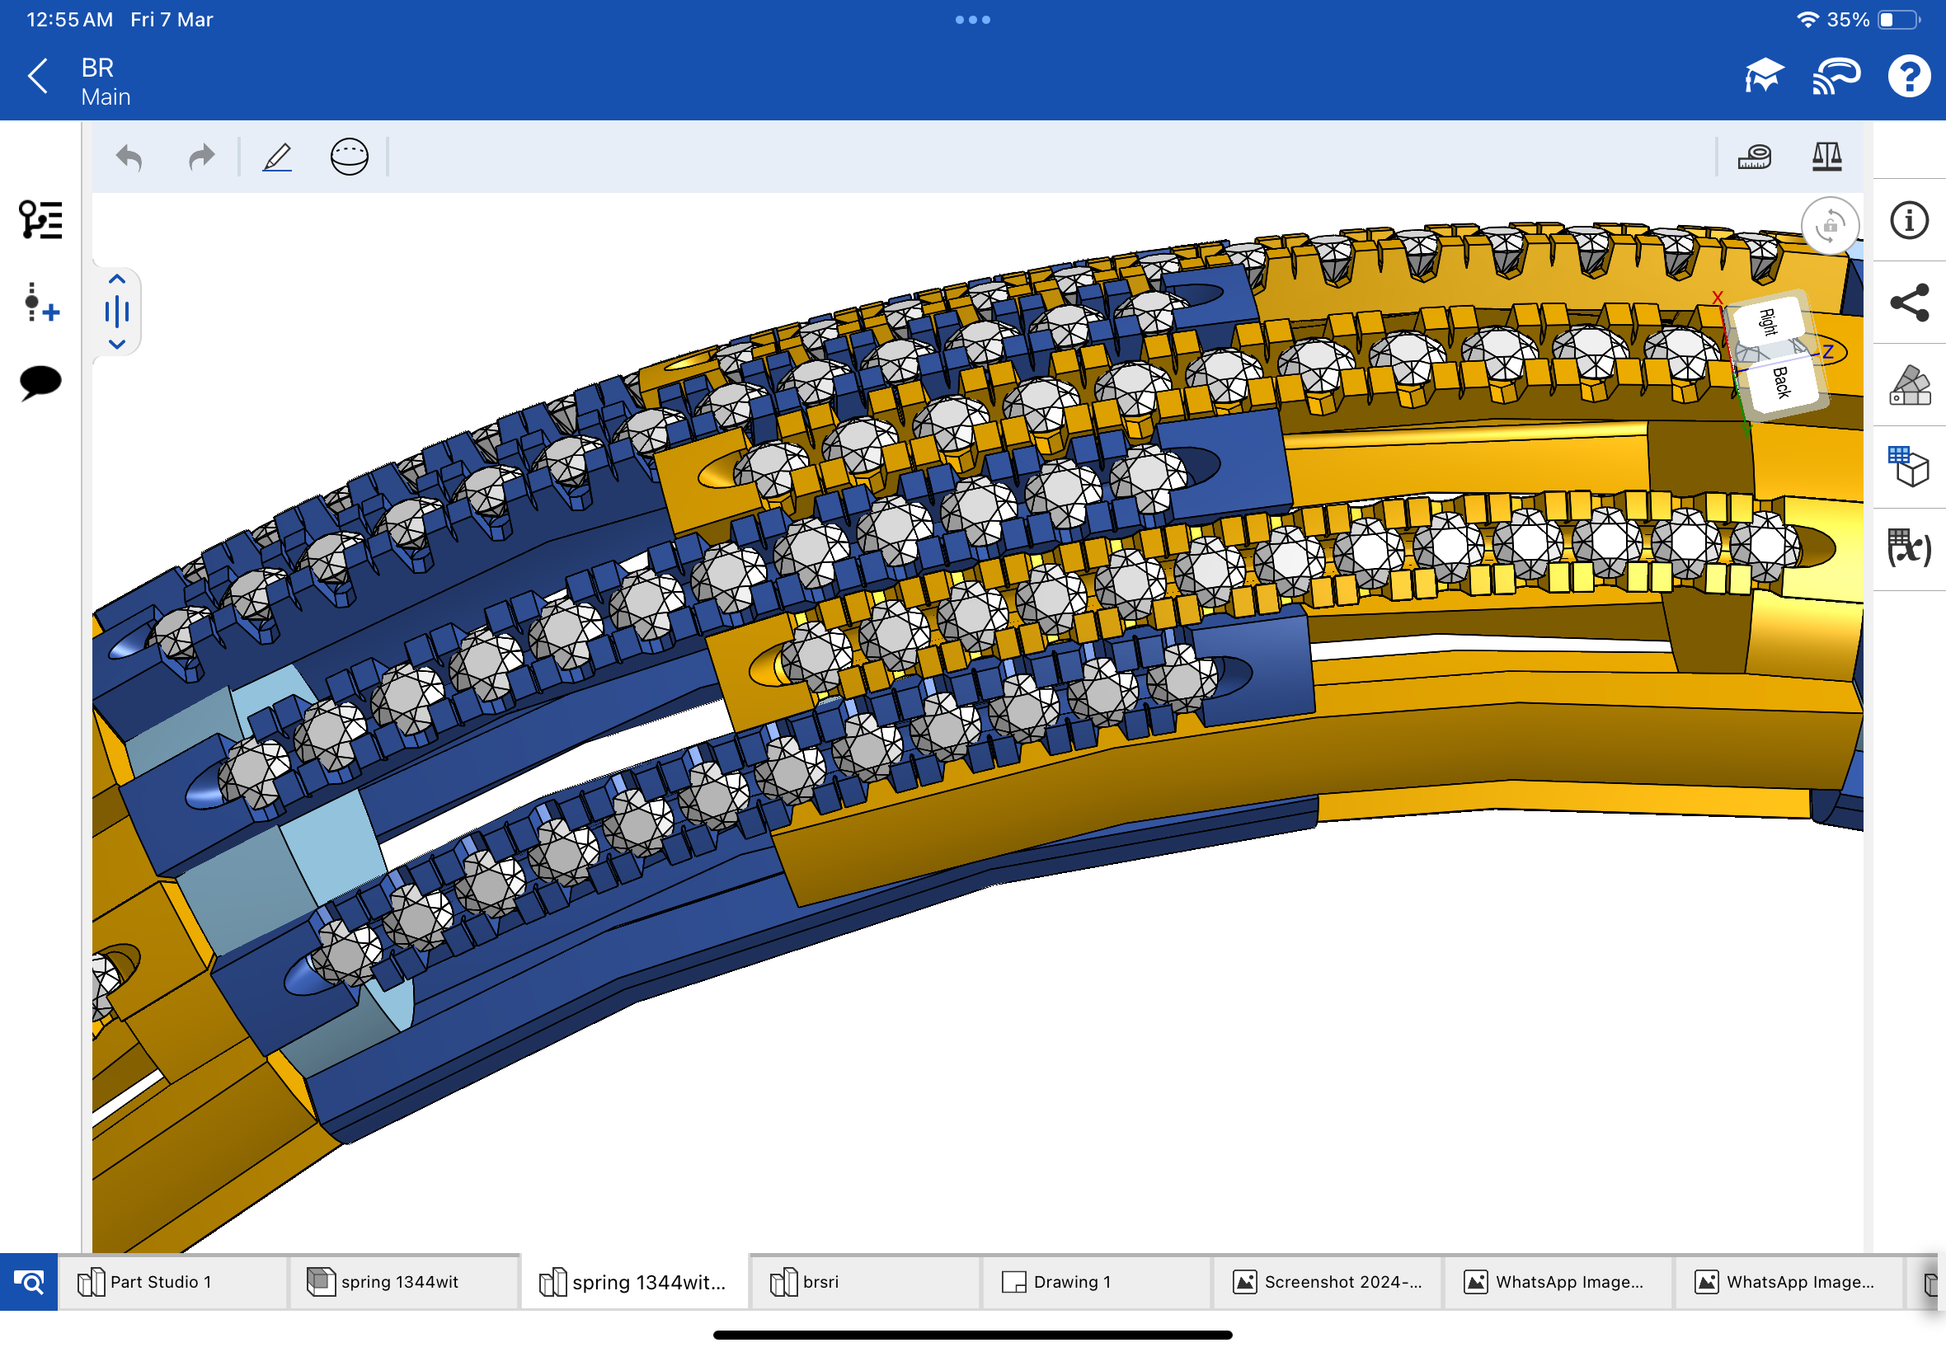Viewport: 1946px width, 1352px height.
Task: Open the measure tool
Action: click(x=1754, y=157)
